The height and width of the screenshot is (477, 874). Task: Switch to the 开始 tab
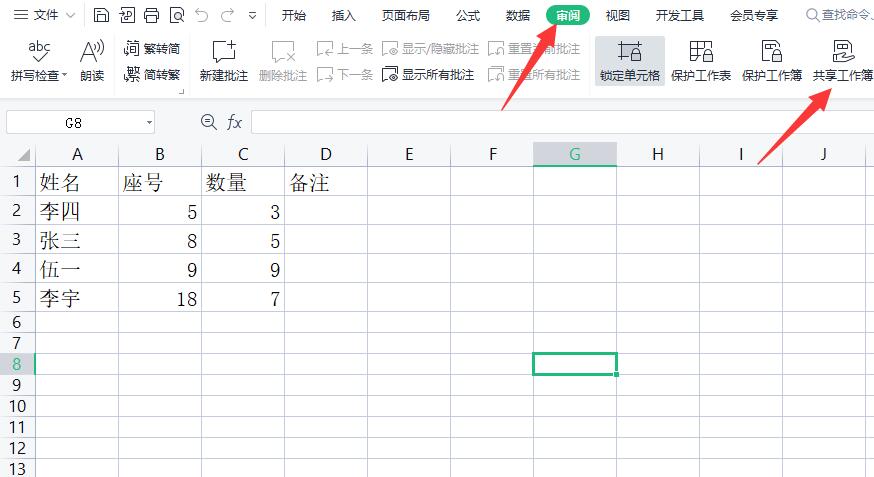294,16
